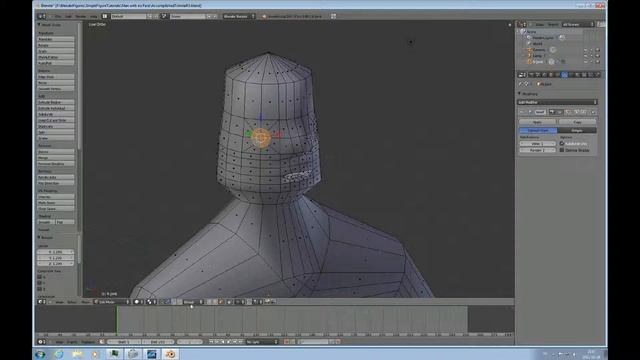
Task: Open the Object Data properties tab icon
Action: point(571,75)
